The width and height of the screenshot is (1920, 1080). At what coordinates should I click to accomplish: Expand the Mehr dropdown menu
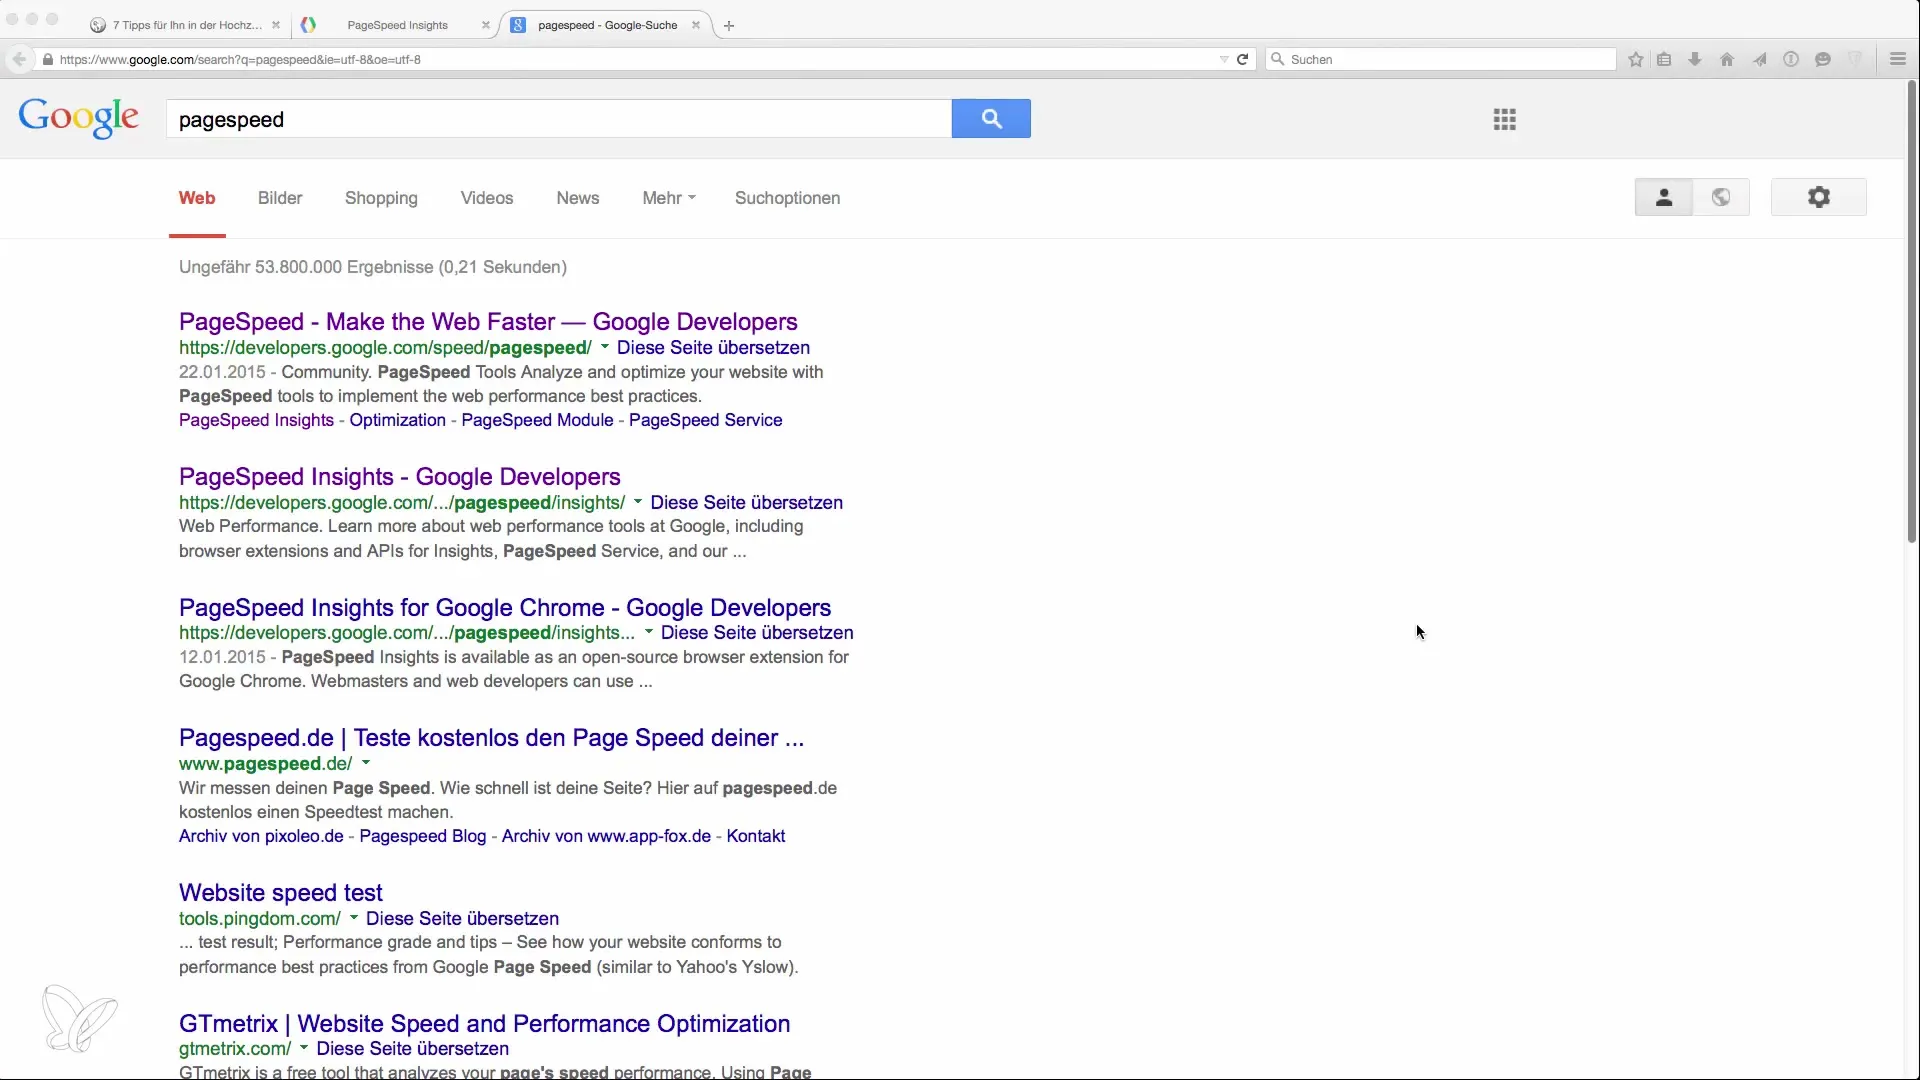click(669, 198)
